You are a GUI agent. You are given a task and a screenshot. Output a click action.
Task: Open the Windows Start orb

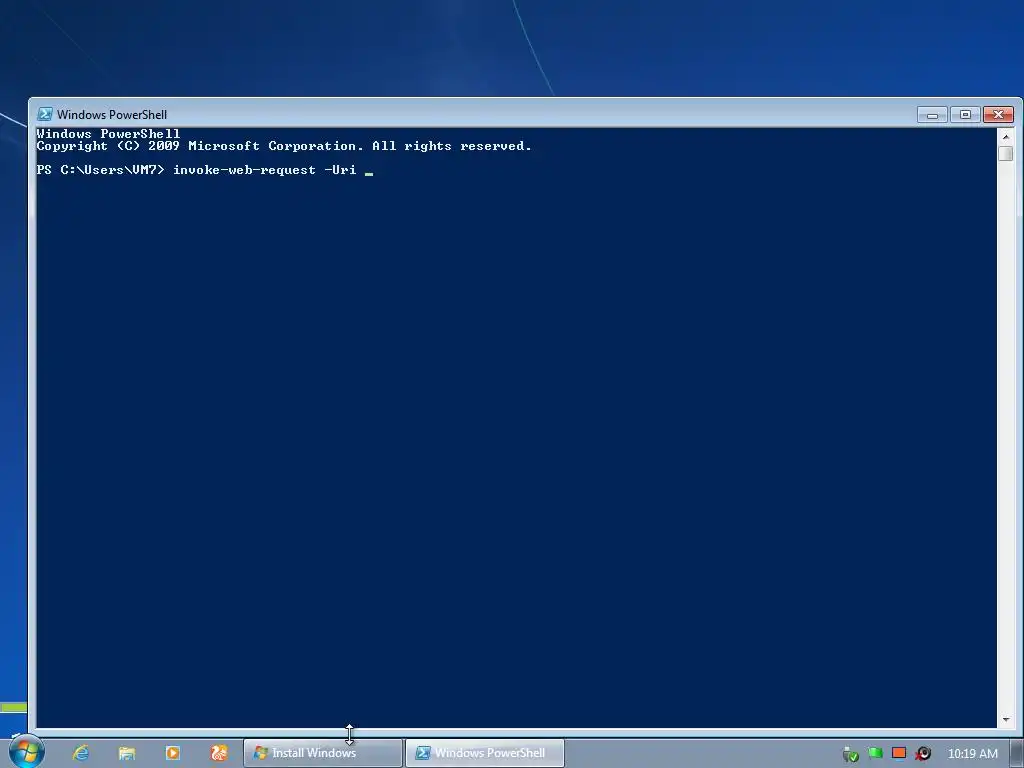(x=26, y=751)
